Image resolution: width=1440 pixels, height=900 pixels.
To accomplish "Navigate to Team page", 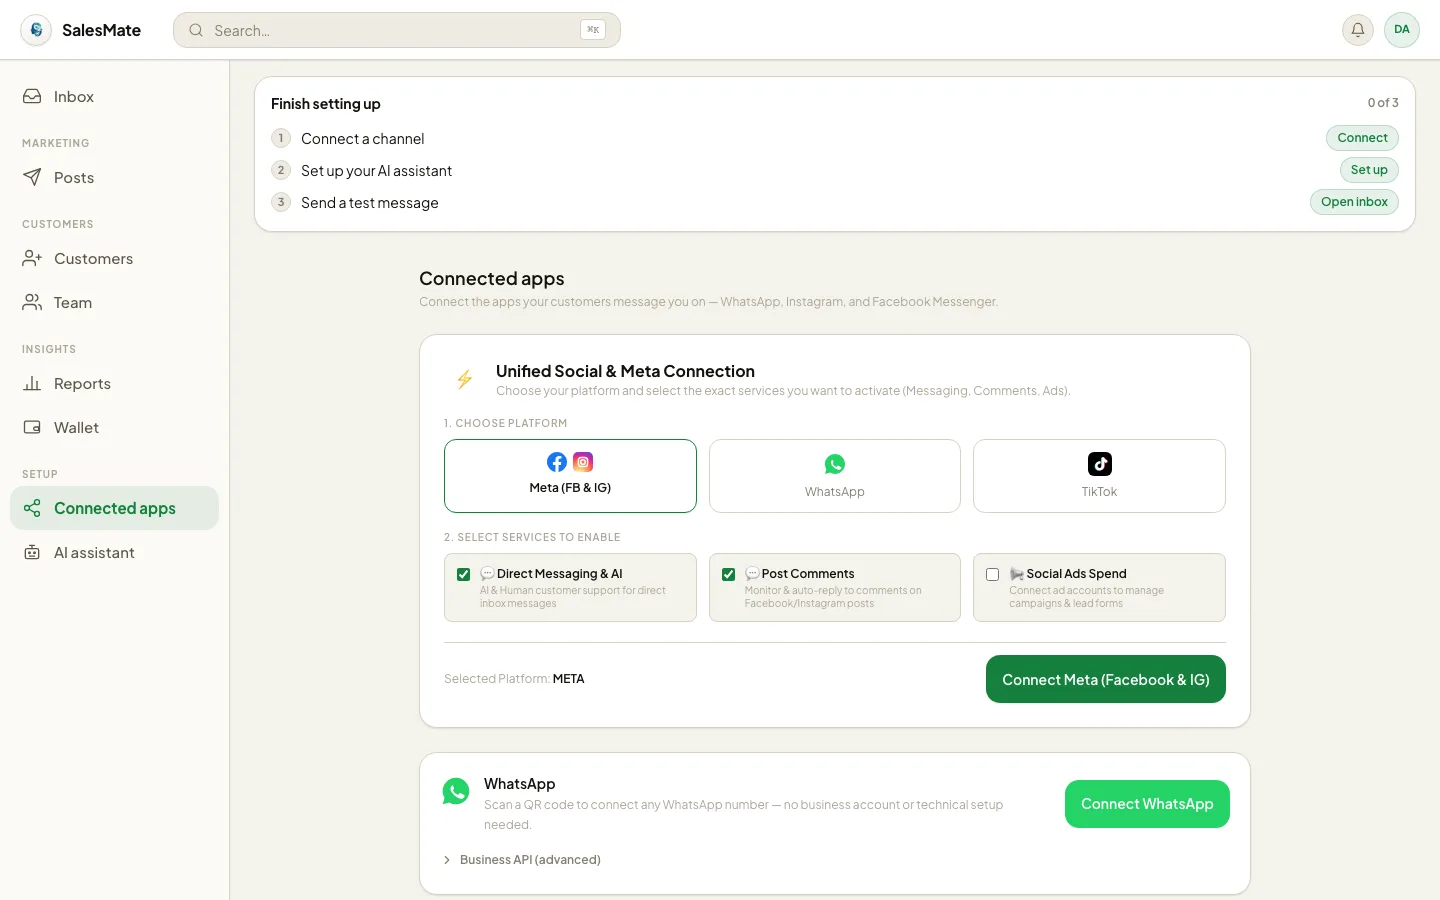I will pos(114,302).
